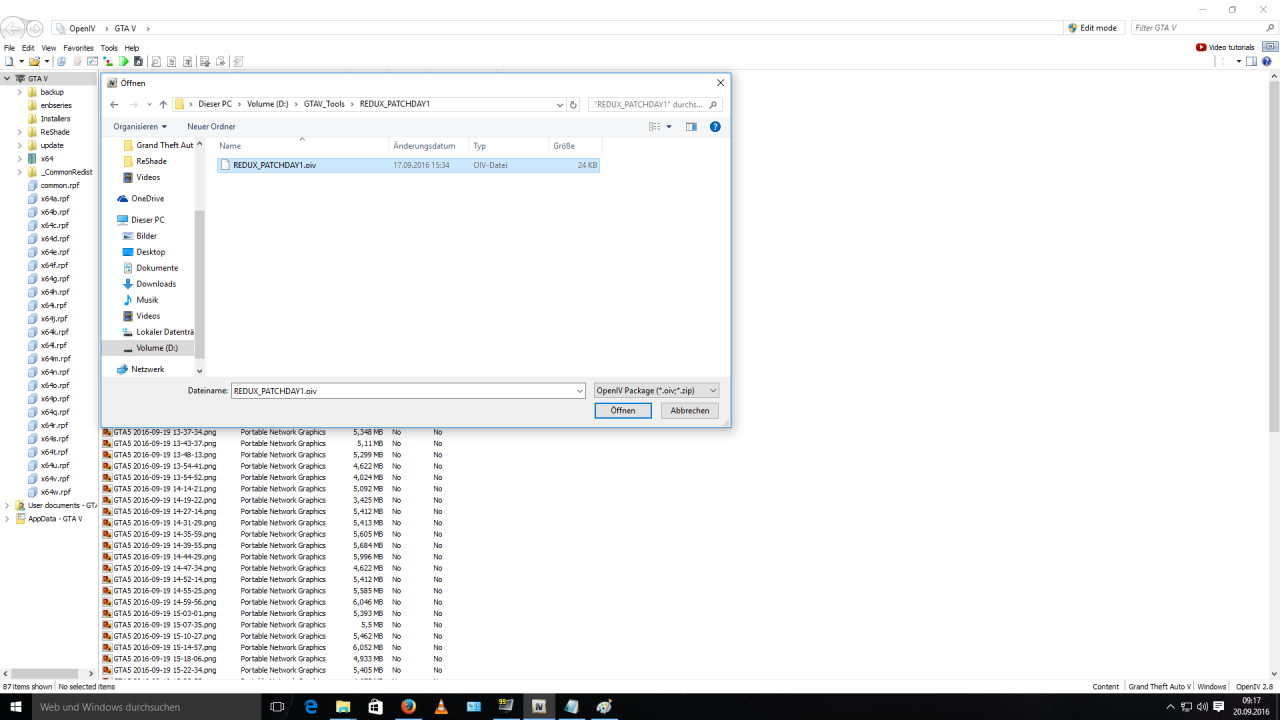1280x720 pixels.
Task: Click the up-one-level arrow in Öffnen dialog
Action: tap(163, 104)
